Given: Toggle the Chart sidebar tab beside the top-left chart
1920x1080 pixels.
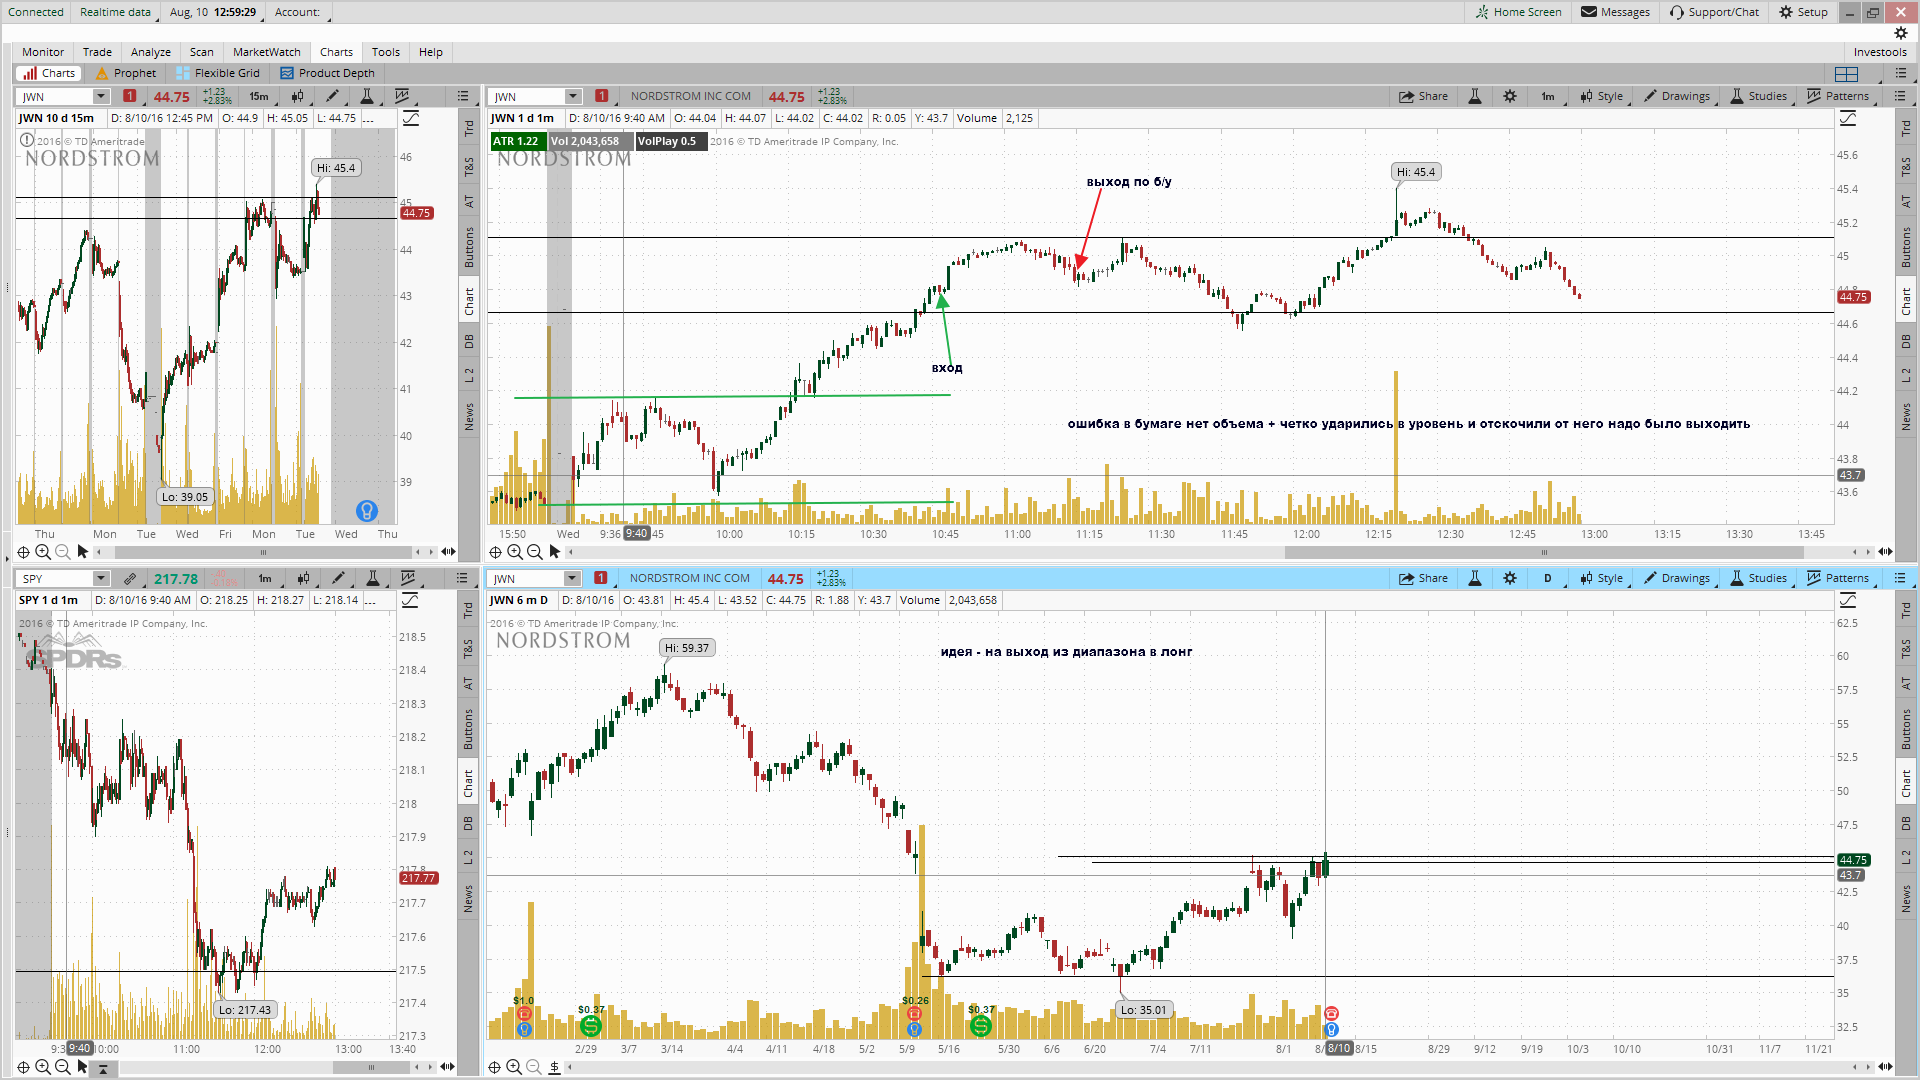Looking at the screenshot, I should point(469,301).
